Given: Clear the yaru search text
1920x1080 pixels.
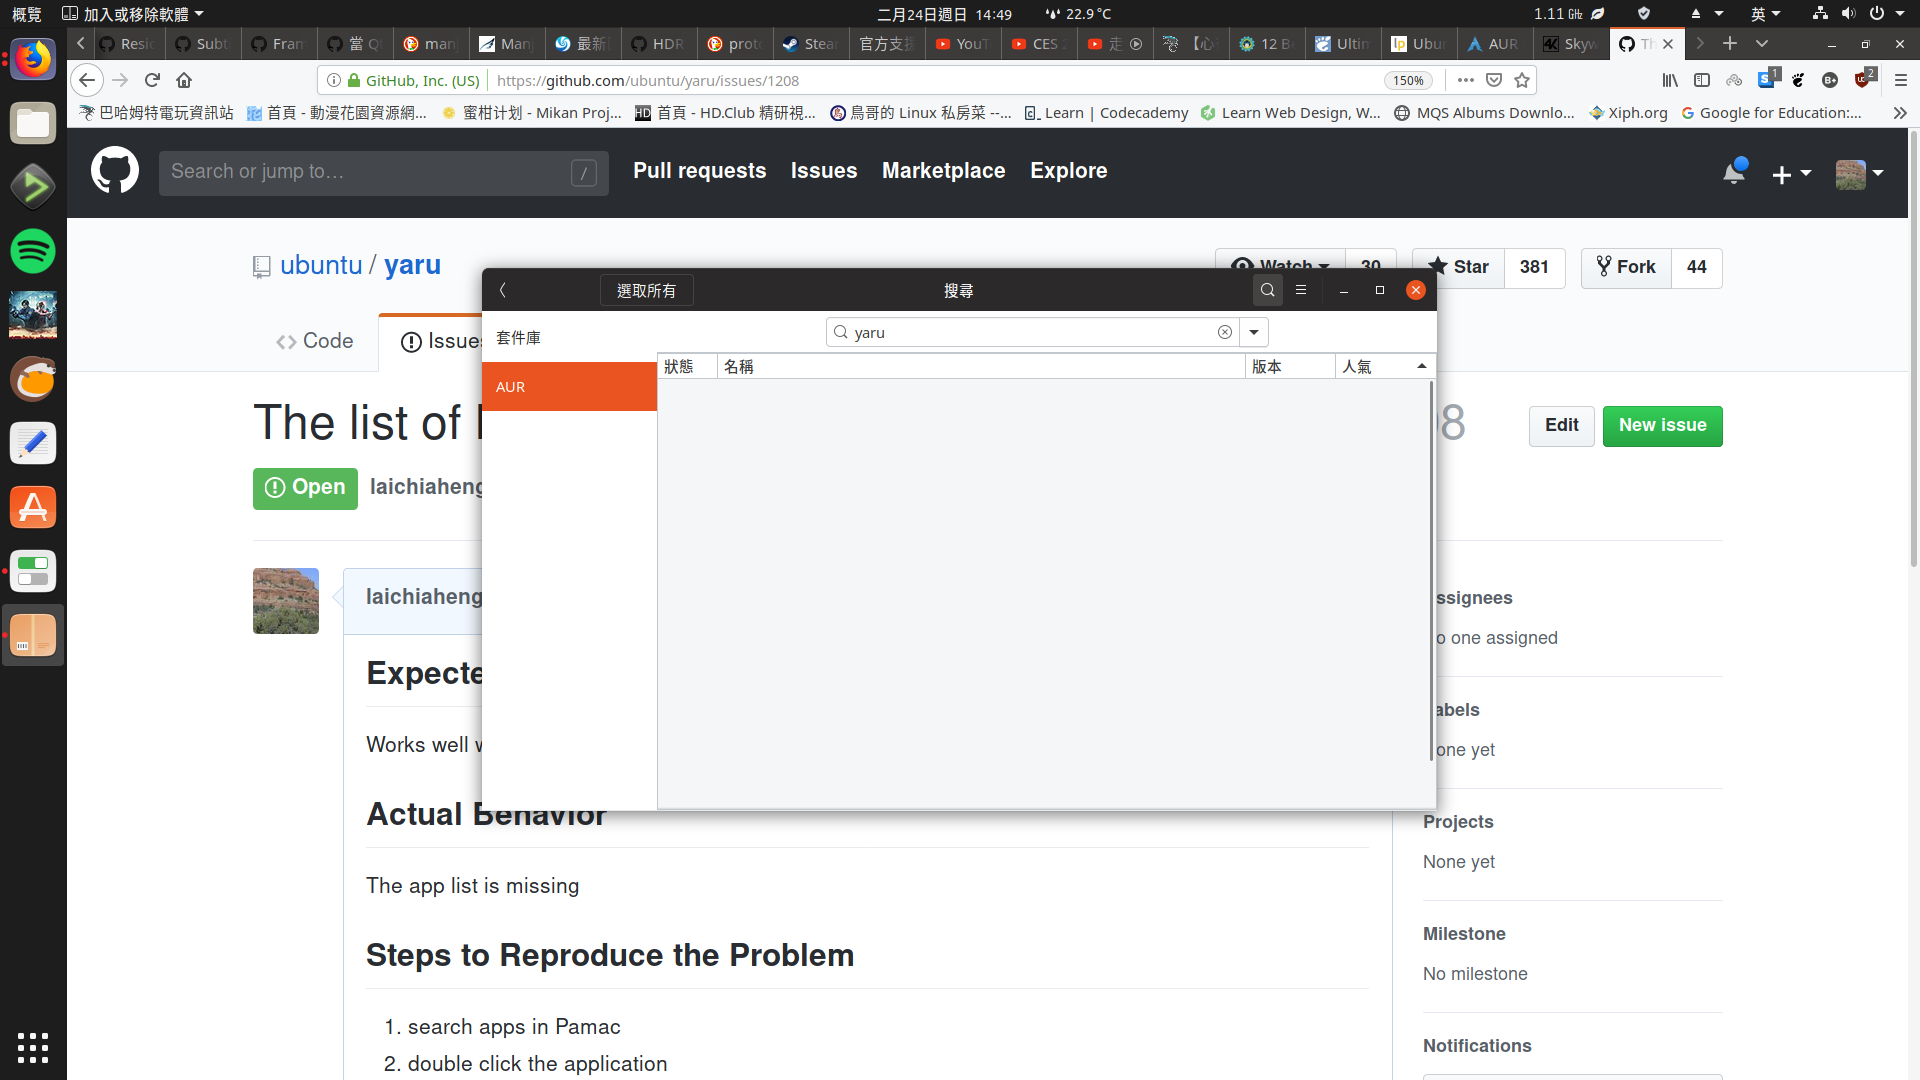Looking at the screenshot, I should (x=1224, y=332).
